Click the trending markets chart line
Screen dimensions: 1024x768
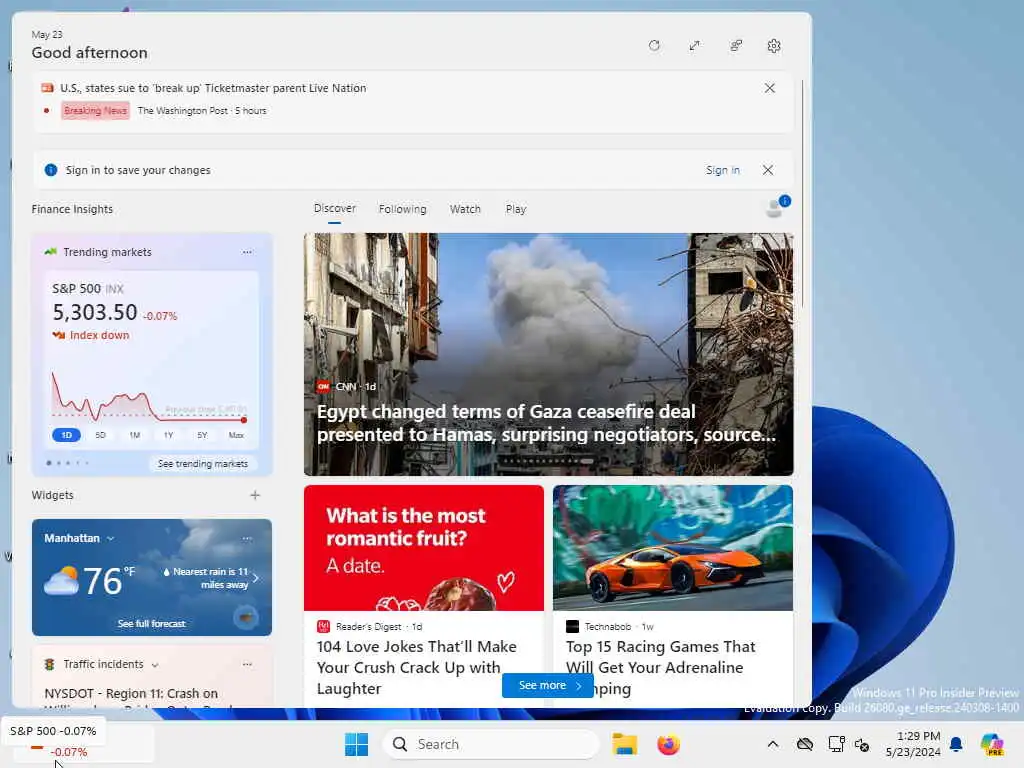(x=149, y=398)
